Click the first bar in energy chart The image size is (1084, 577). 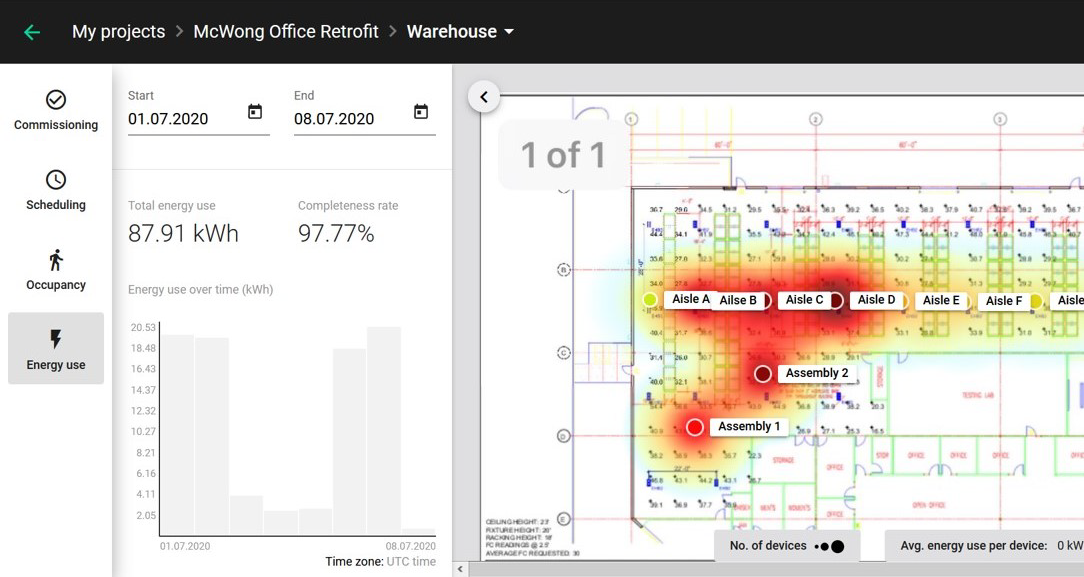178,435
